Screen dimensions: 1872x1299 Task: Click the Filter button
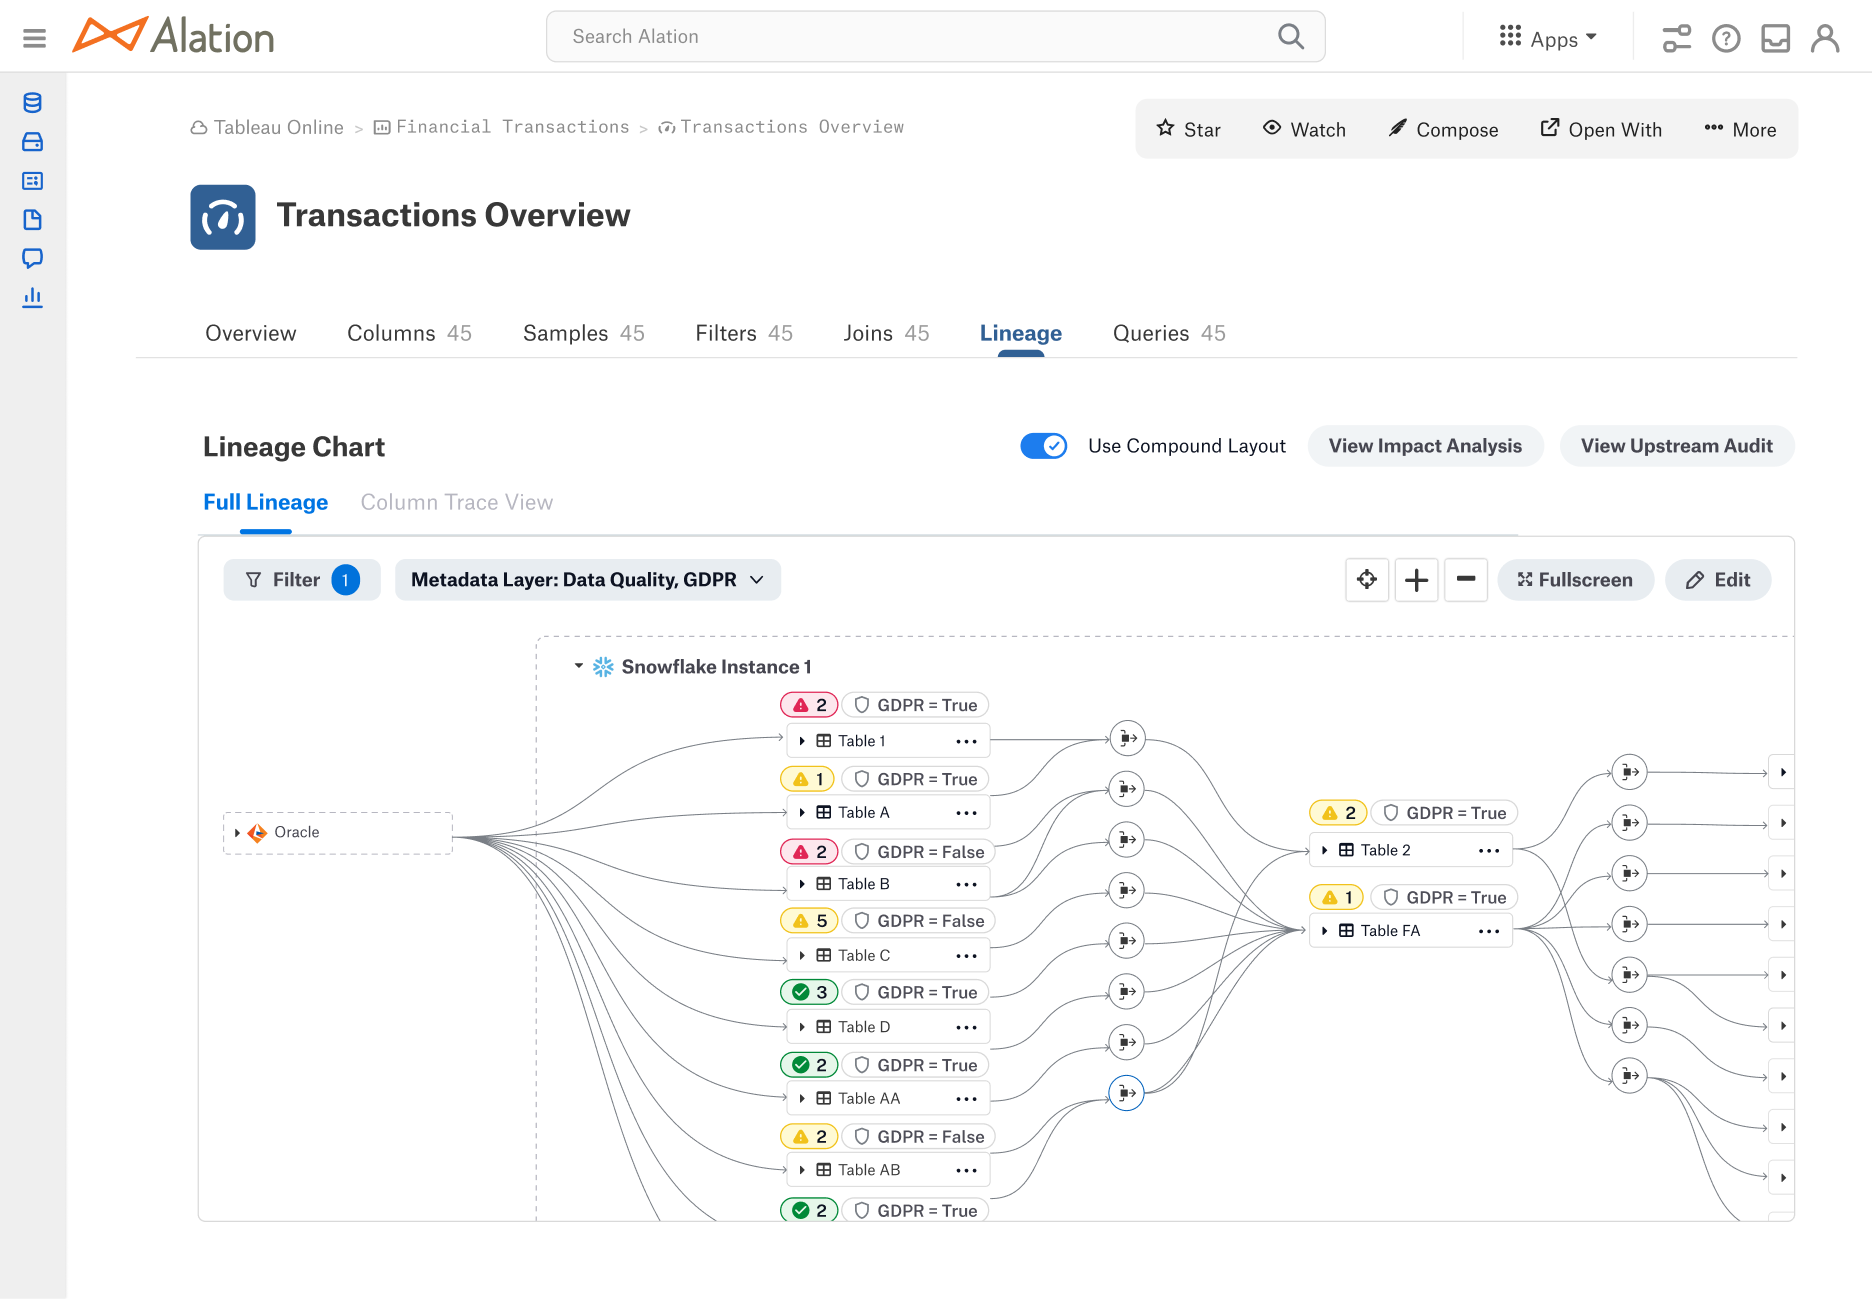pyautogui.click(x=302, y=580)
